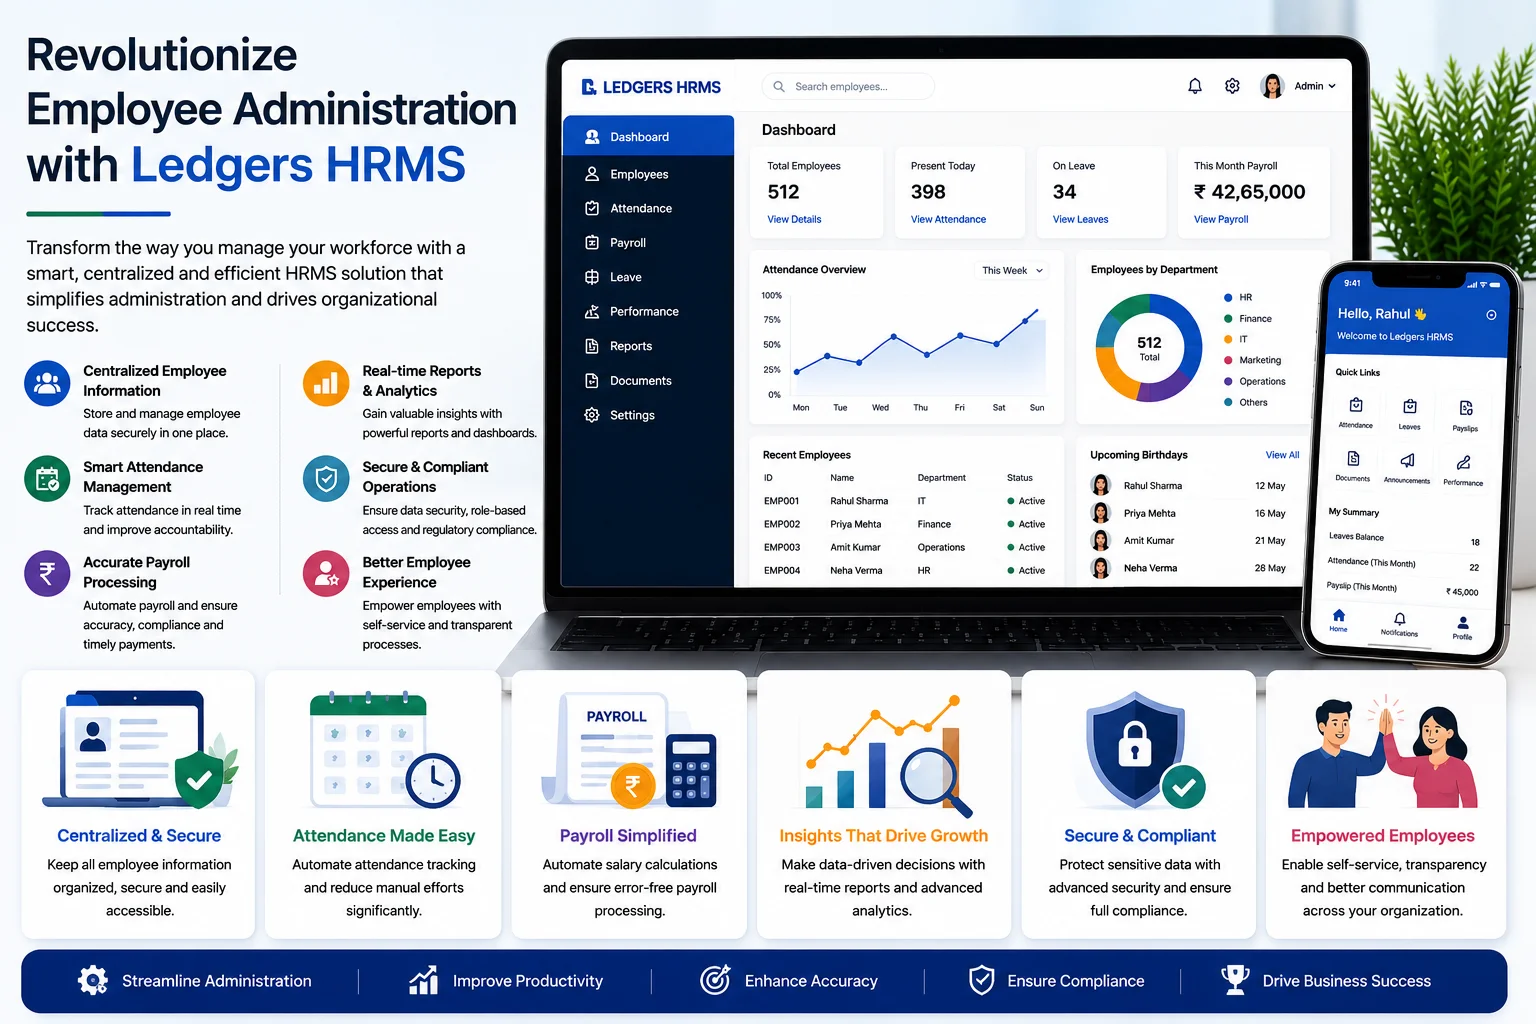This screenshot has height=1024, width=1536.
Task: Click the Secure & Compliant Operations shield icon
Action: pyautogui.click(x=326, y=479)
